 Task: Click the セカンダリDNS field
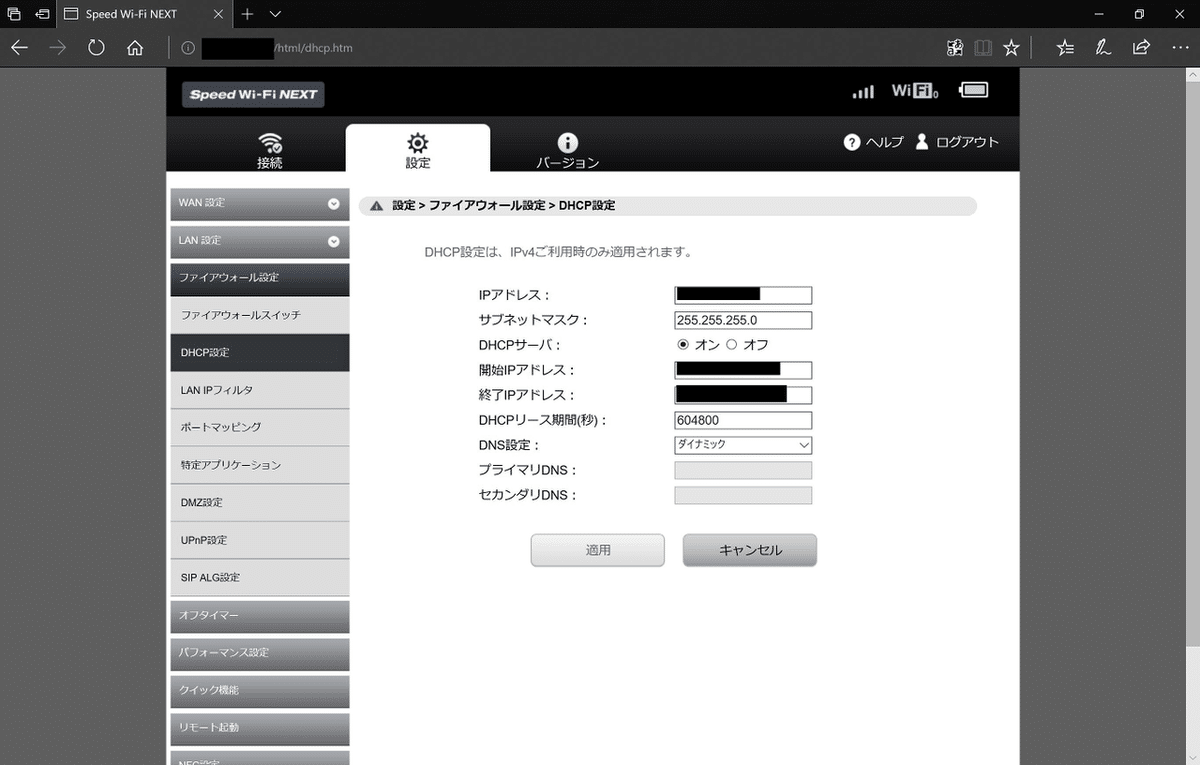pos(743,495)
